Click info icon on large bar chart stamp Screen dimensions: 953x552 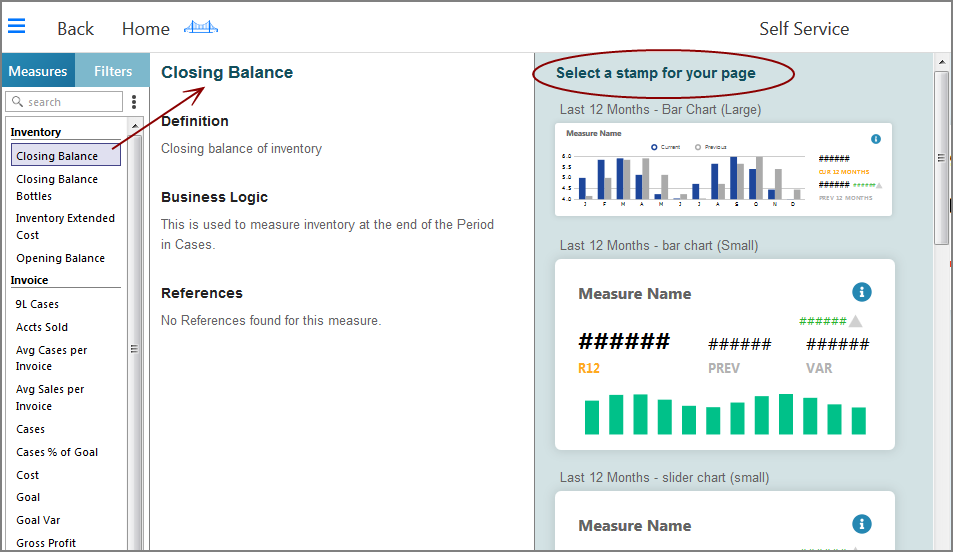pyautogui.click(x=876, y=139)
